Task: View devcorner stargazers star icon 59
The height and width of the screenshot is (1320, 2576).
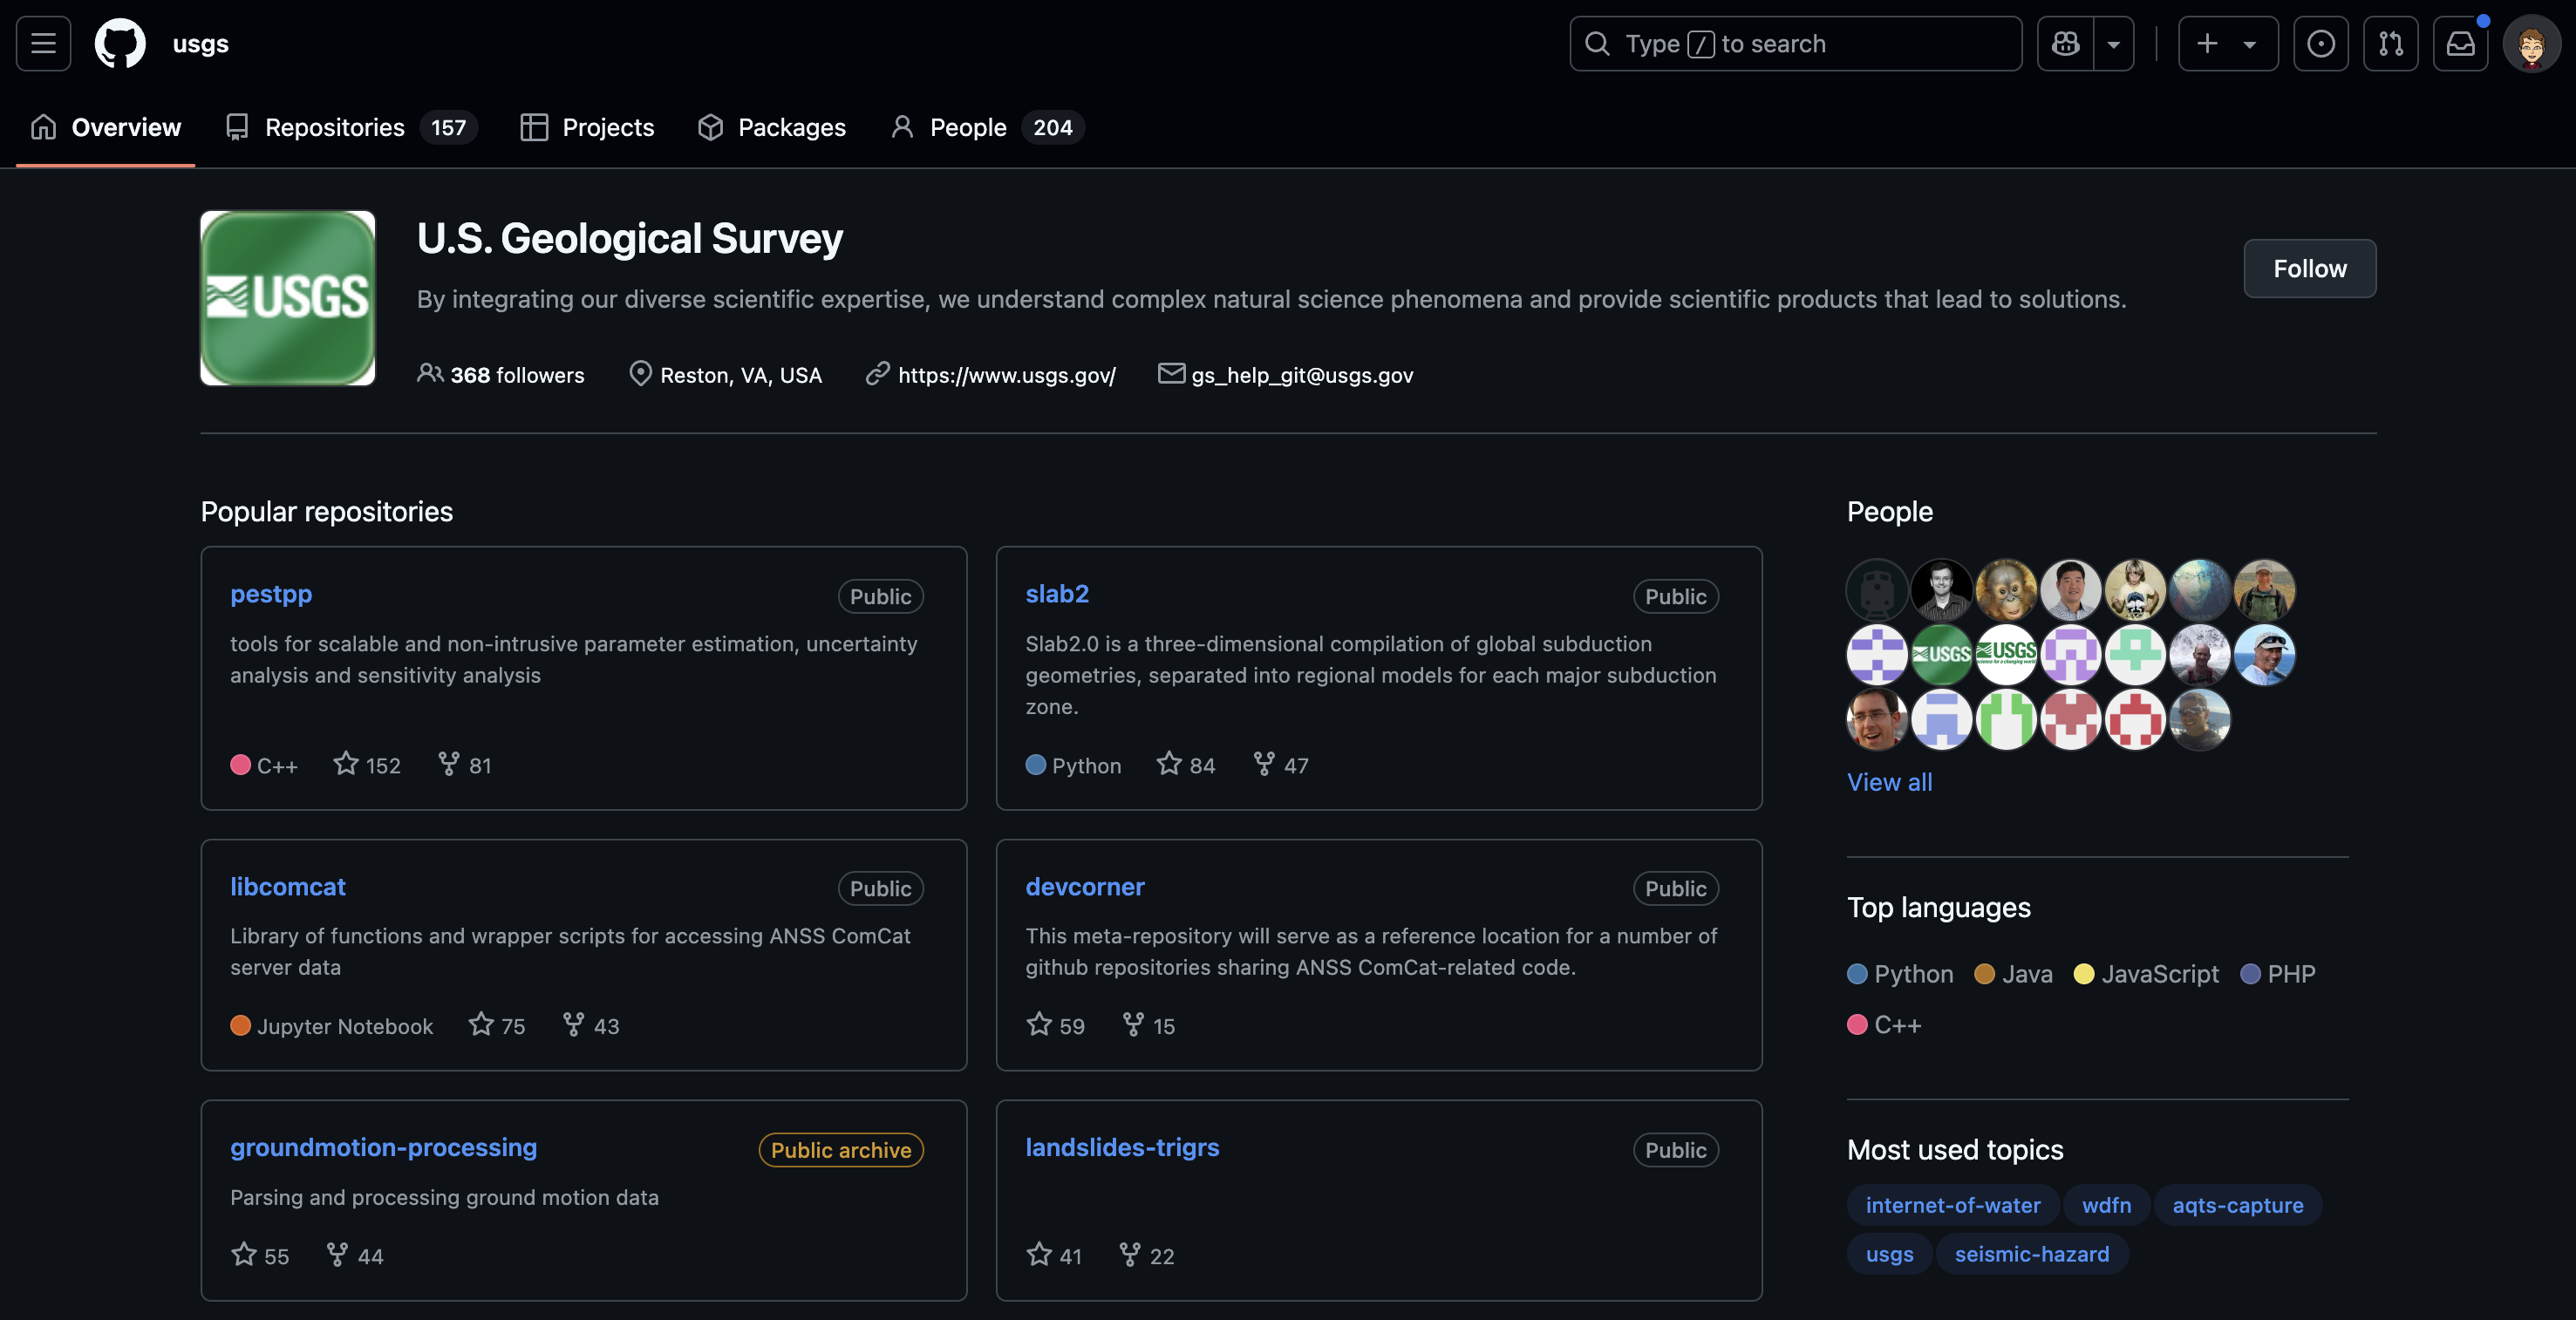Action: pyautogui.click(x=1056, y=1026)
